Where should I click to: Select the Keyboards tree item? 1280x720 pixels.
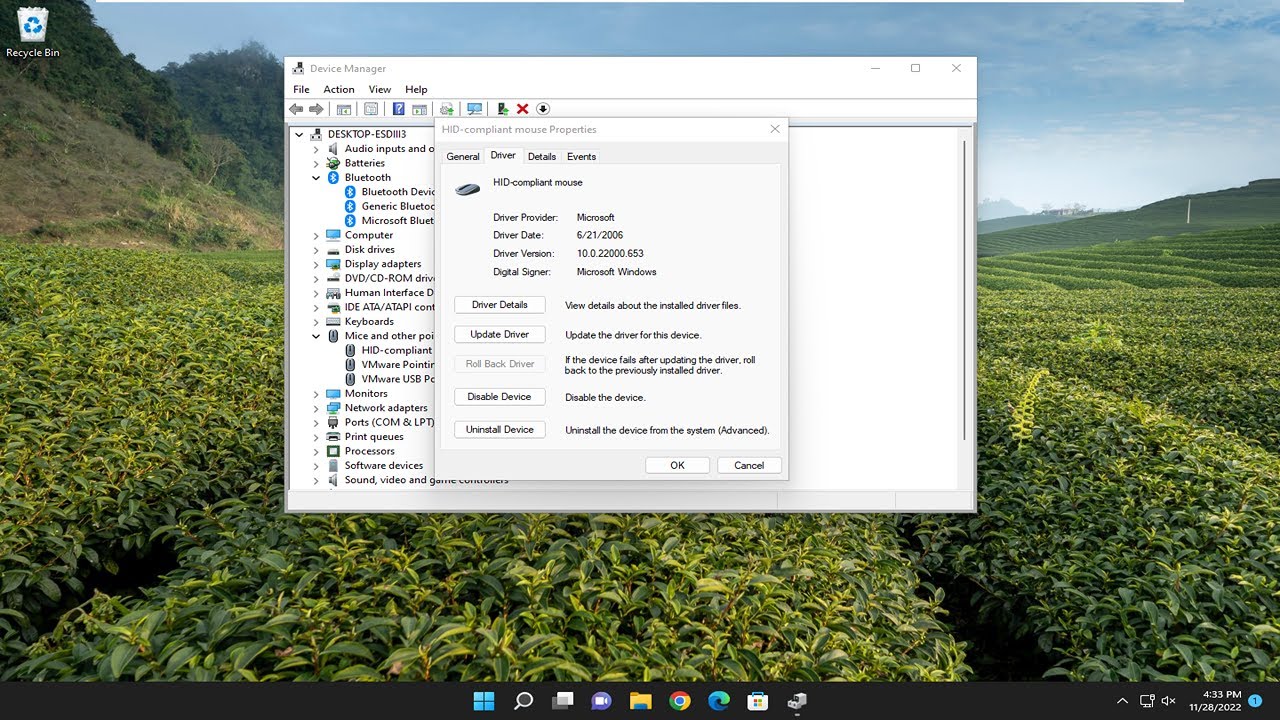(x=369, y=322)
